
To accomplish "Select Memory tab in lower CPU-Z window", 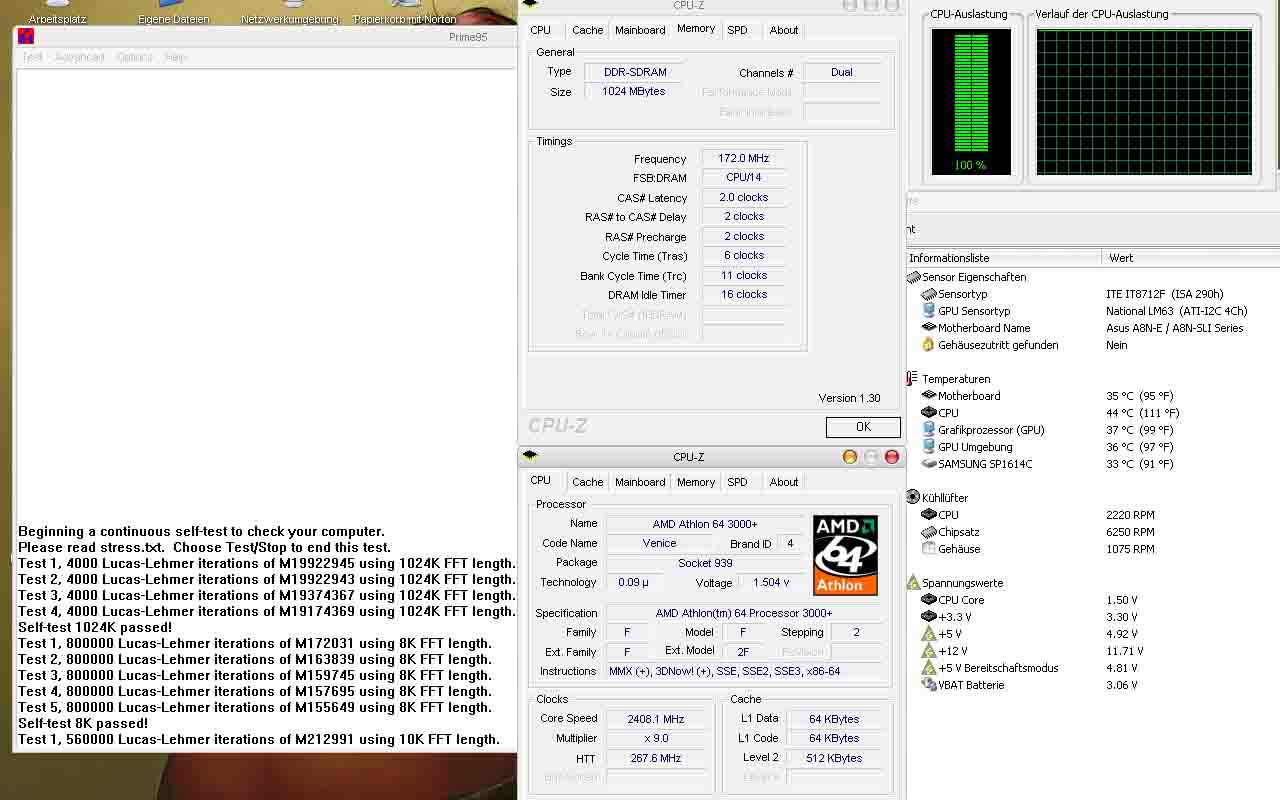I will [x=696, y=482].
